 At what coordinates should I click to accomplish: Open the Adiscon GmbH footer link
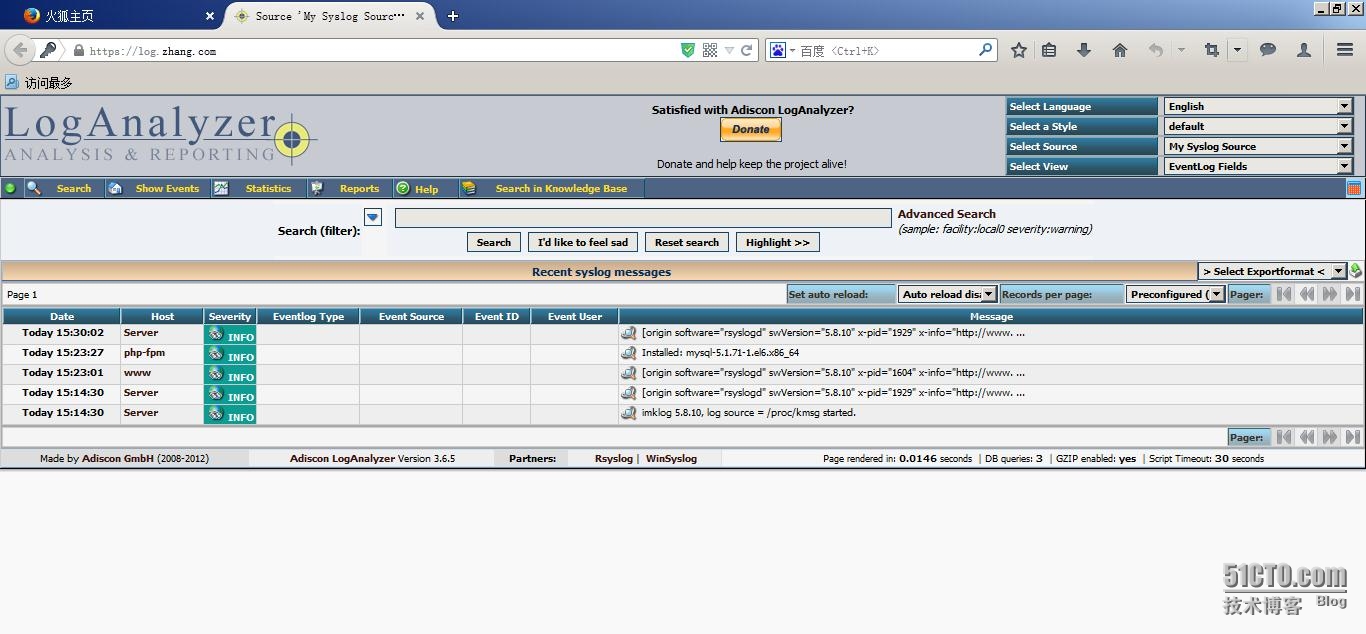click(x=118, y=458)
